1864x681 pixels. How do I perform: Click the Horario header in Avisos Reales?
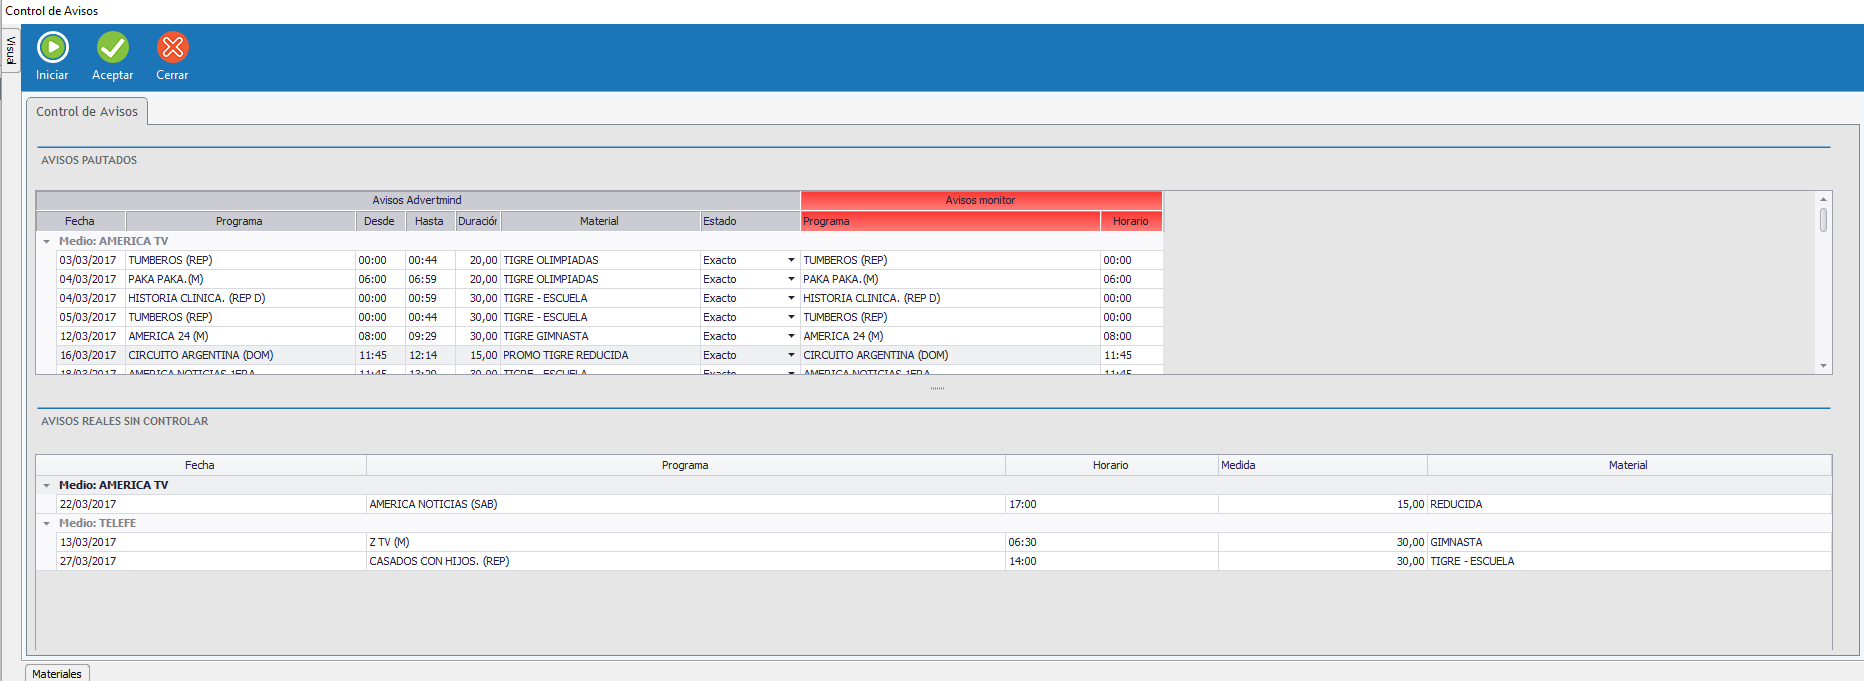tap(1110, 465)
